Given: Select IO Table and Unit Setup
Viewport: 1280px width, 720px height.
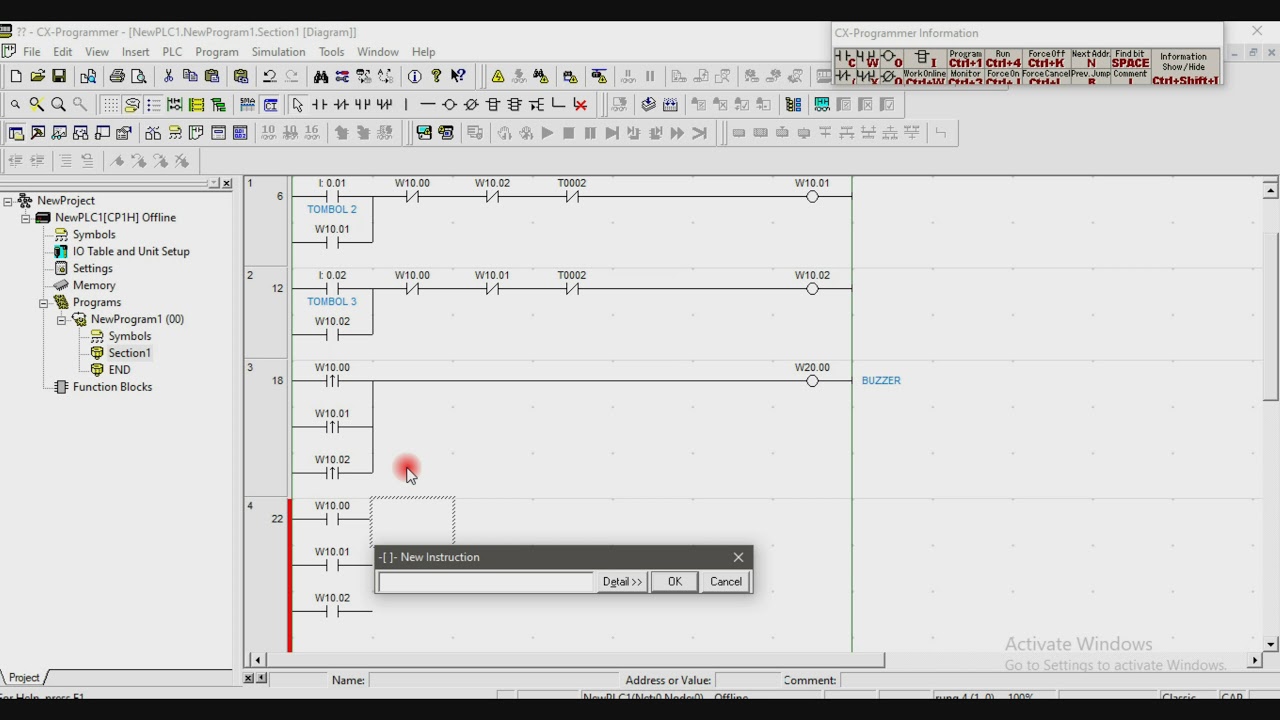Looking at the screenshot, I should pos(131,252).
